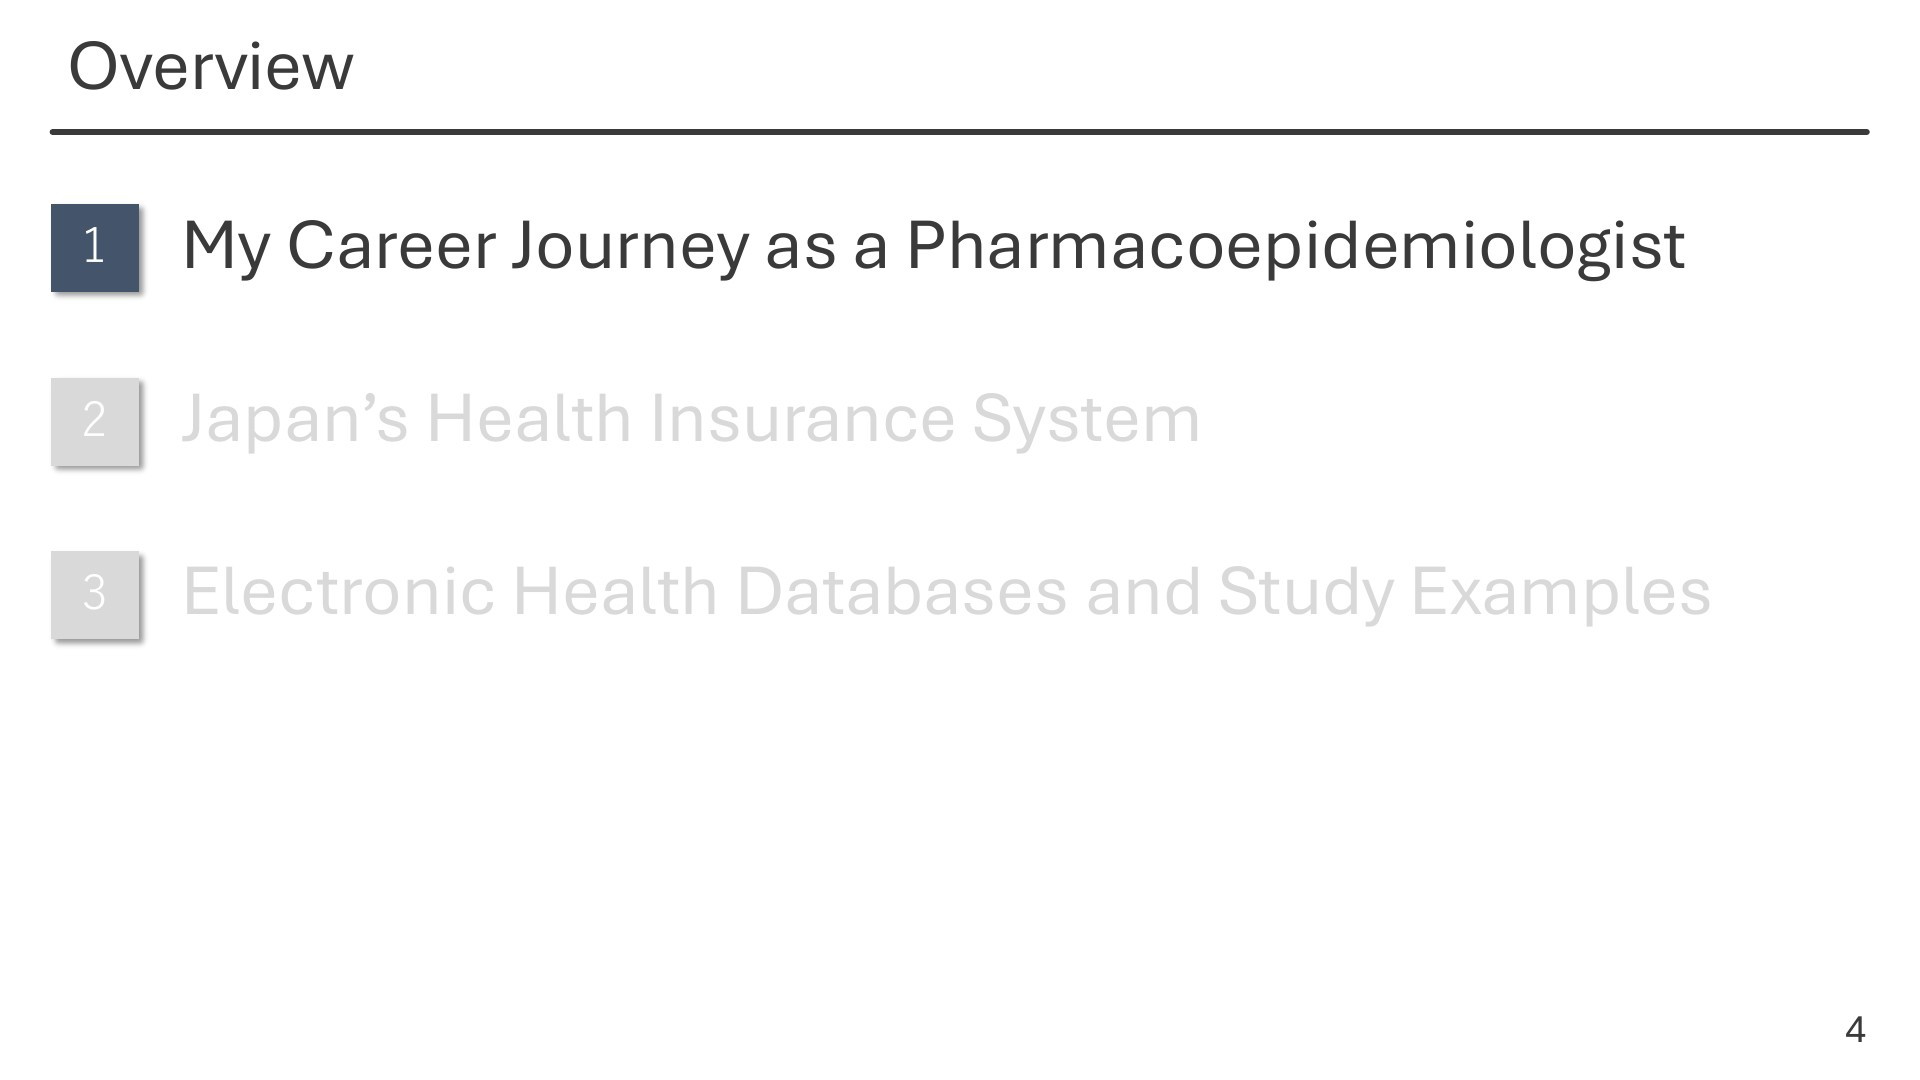1920x1080 pixels.
Task: Click the word "Study" in item three
Action: click(1305, 593)
